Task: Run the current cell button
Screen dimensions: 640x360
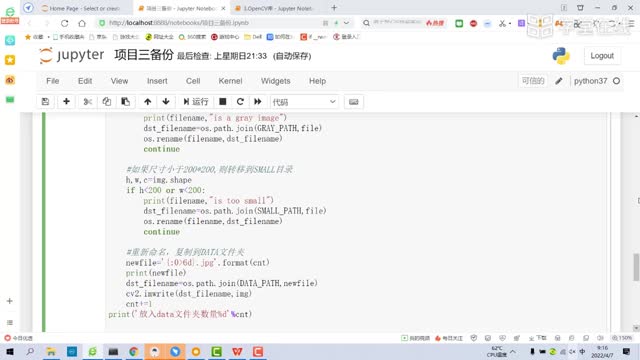Action: (x=196, y=102)
